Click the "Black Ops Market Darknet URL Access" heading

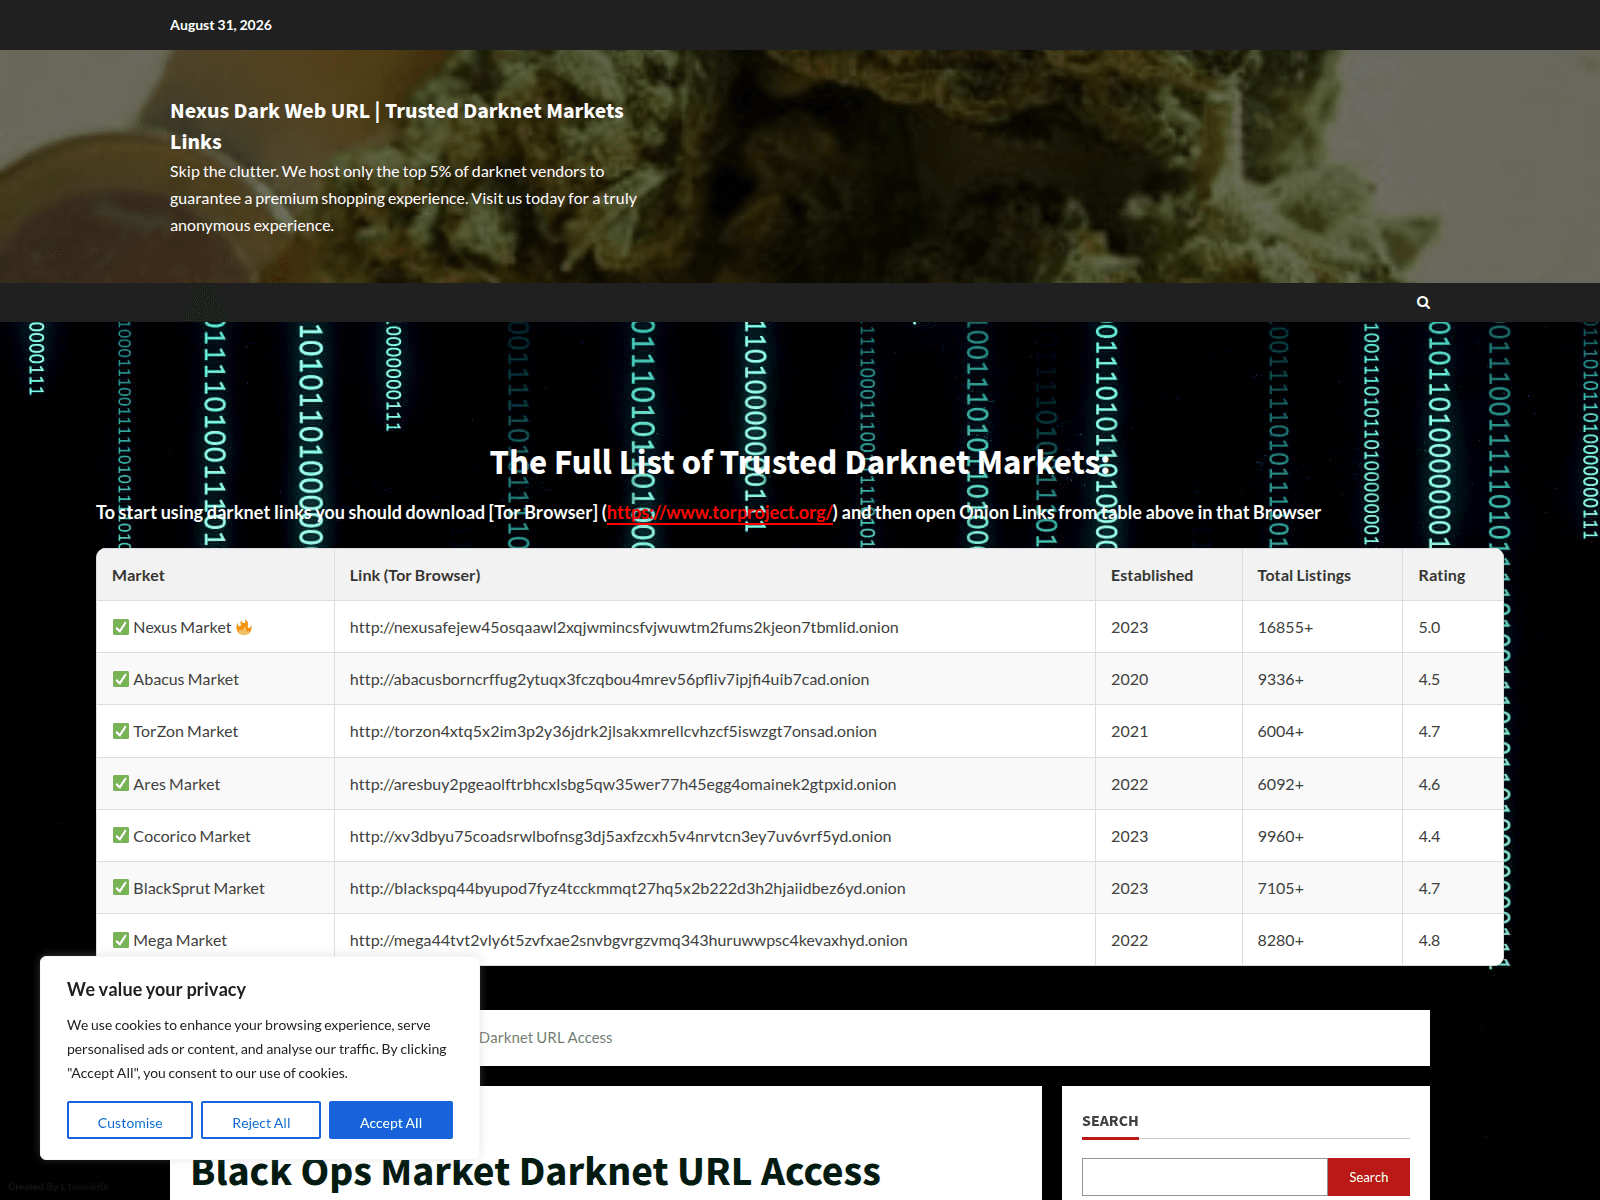[x=536, y=1171]
